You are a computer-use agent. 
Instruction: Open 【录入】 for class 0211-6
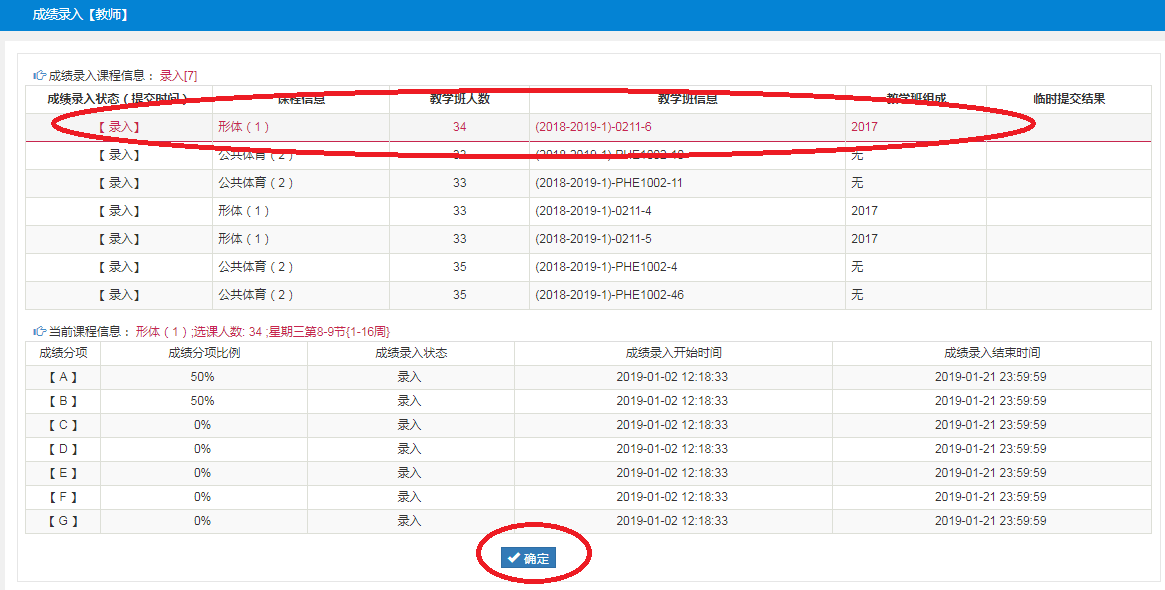click(x=119, y=127)
